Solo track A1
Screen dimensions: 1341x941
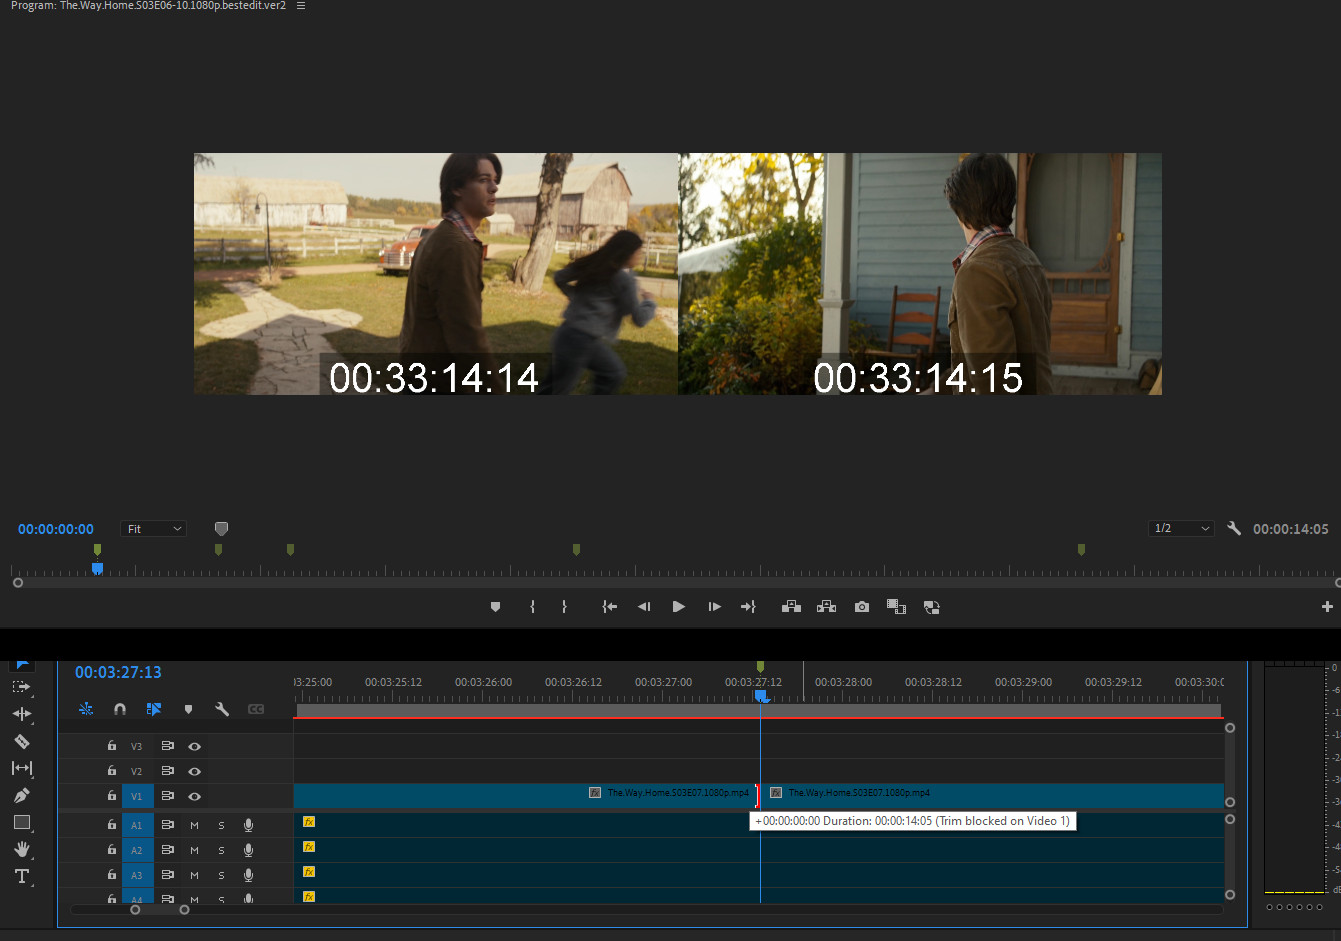(x=221, y=825)
